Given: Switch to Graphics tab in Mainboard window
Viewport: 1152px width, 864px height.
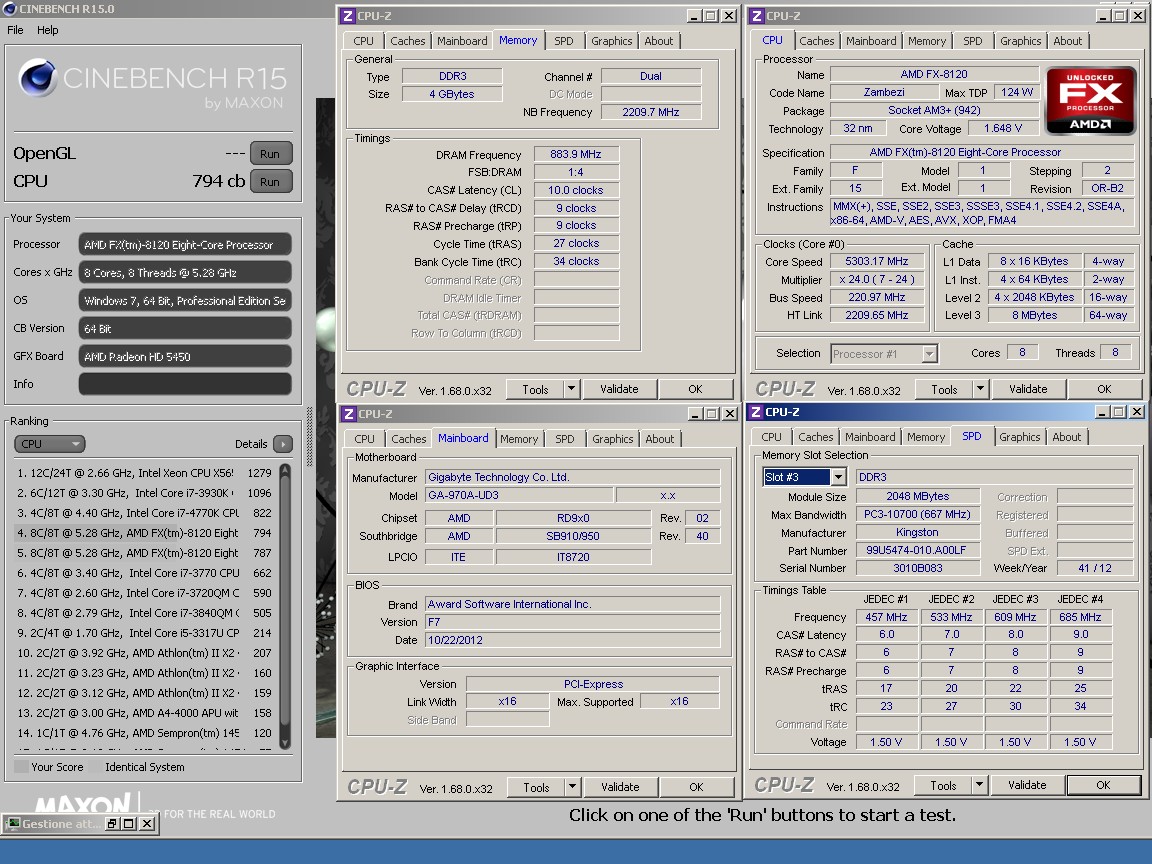Looking at the screenshot, I should [612, 439].
